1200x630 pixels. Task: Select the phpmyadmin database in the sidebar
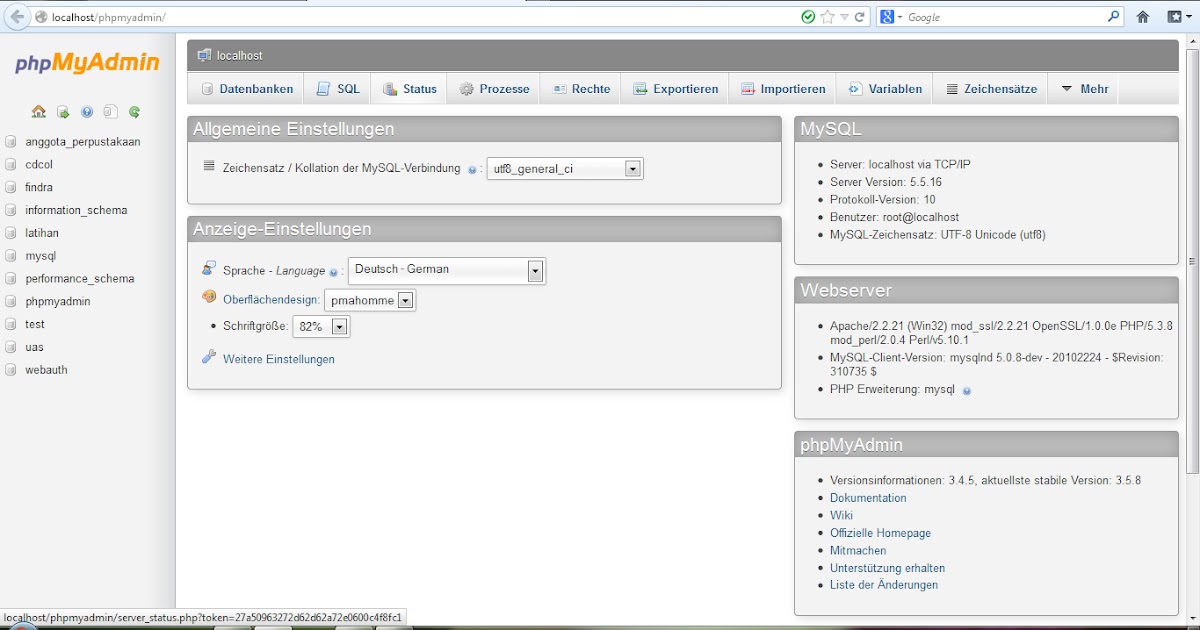(56, 301)
